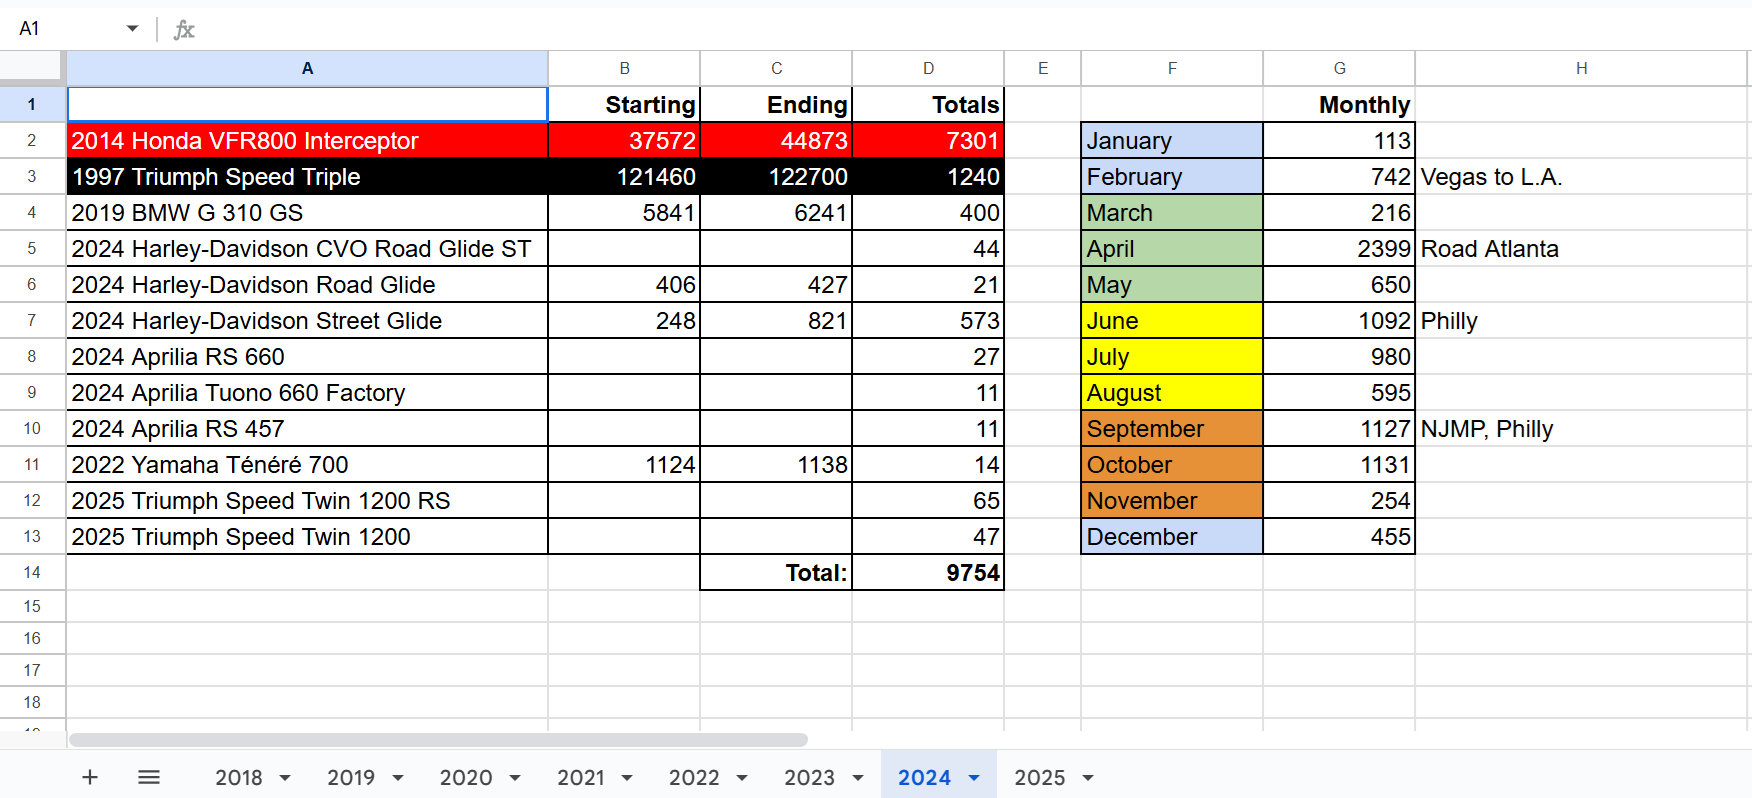Open the all sheets list icon
1752x798 pixels.
coord(149,777)
